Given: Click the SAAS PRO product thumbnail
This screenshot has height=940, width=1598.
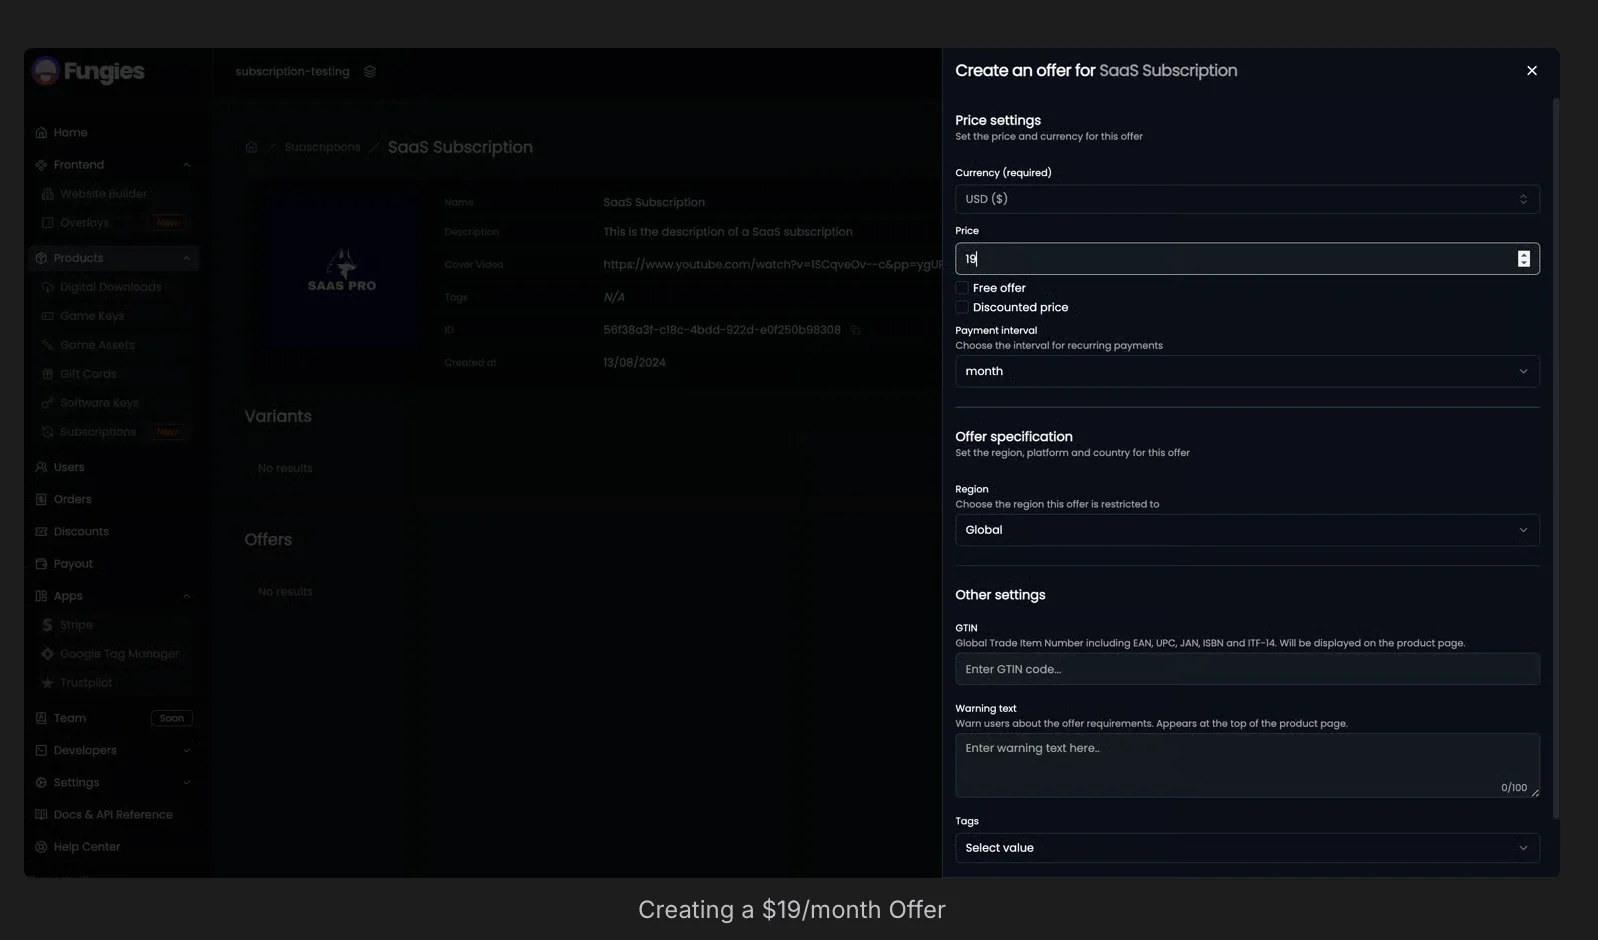Looking at the screenshot, I should pyautogui.click(x=342, y=270).
